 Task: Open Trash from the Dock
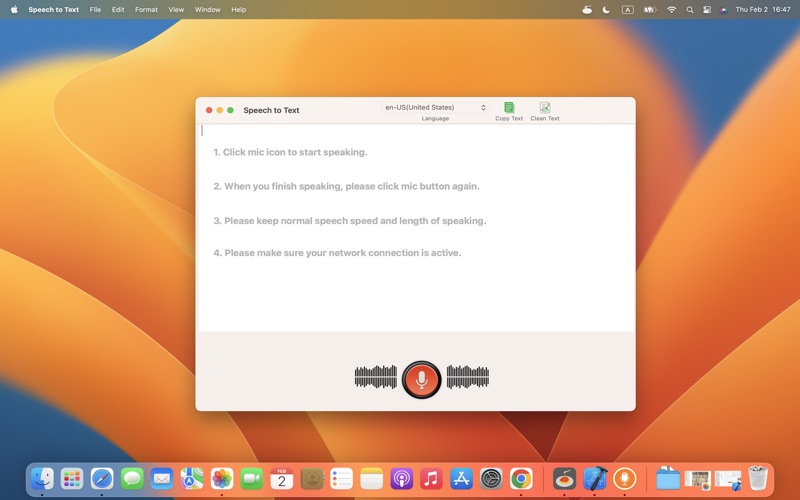tap(758, 479)
